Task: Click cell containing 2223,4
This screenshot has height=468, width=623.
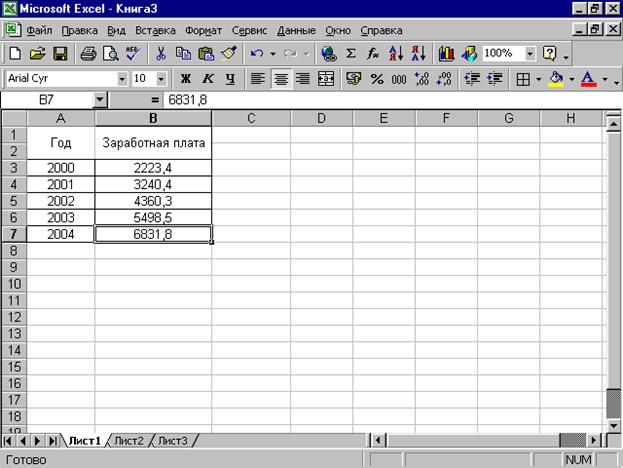Action: (x=153, y=168)
